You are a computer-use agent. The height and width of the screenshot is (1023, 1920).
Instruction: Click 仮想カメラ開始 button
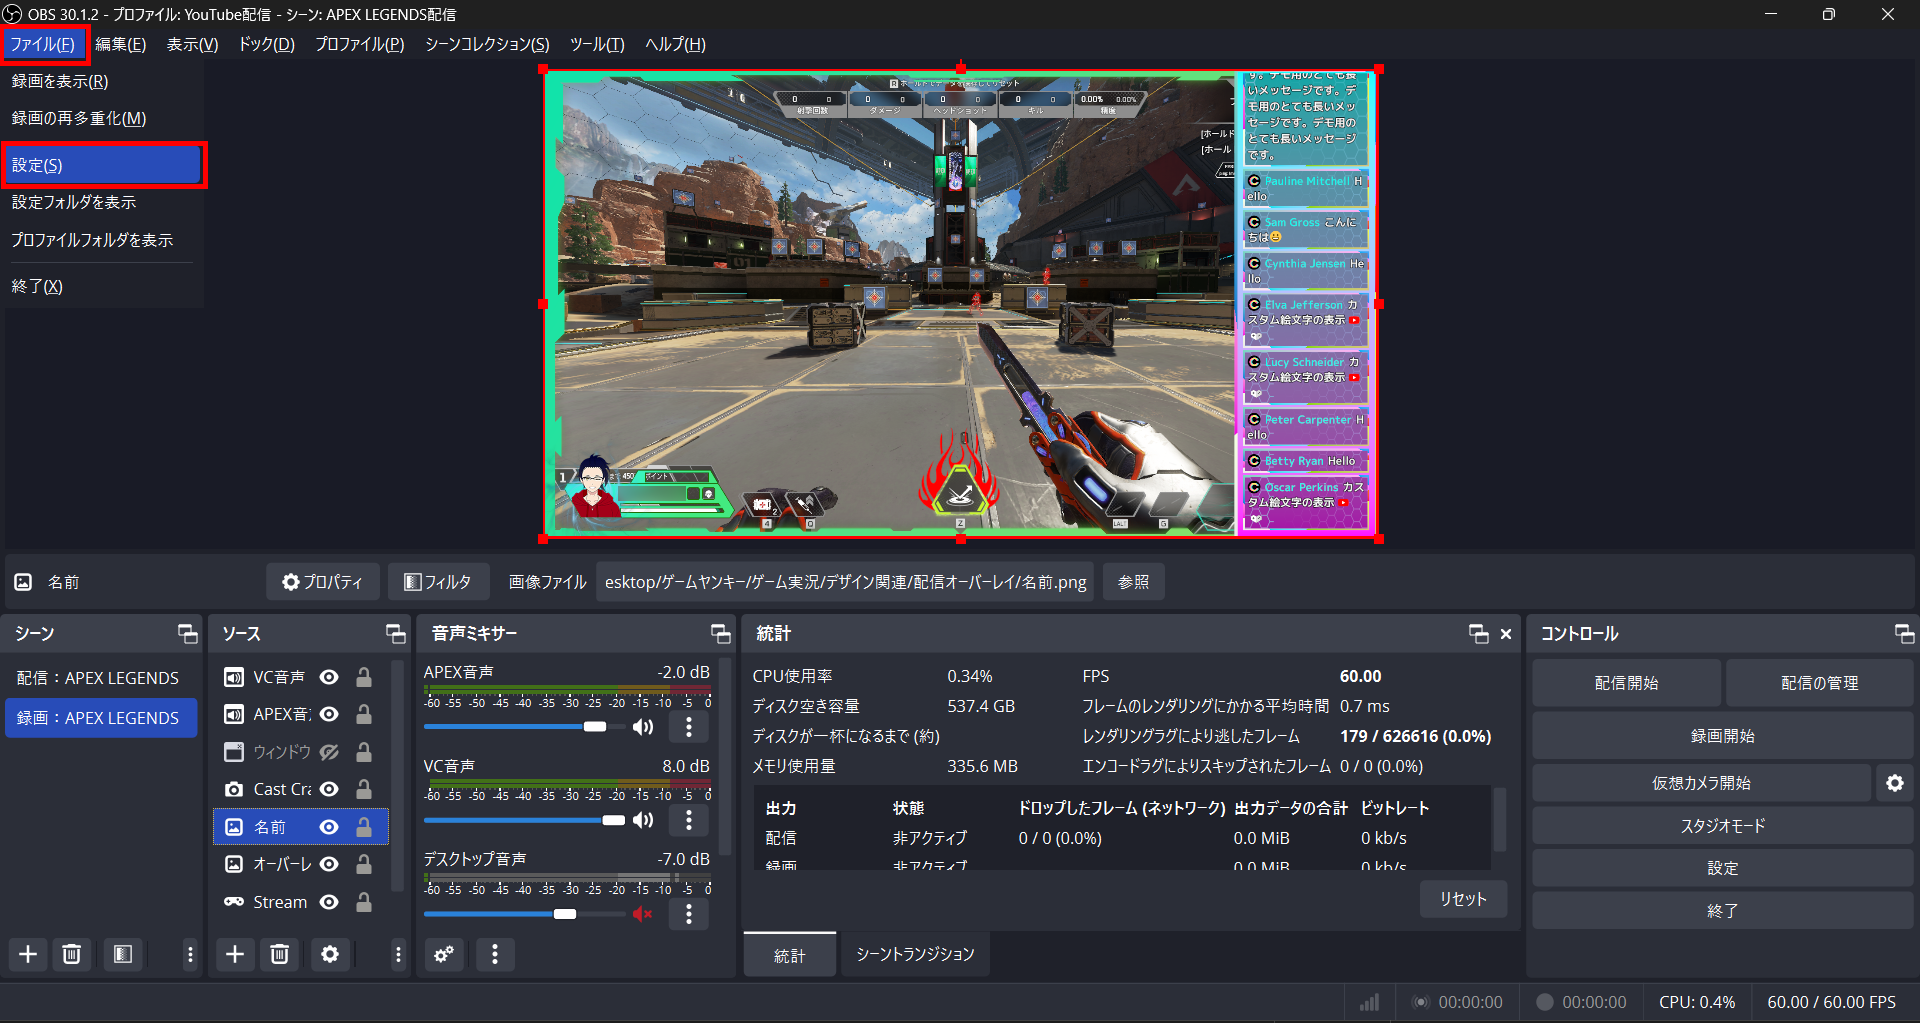click(x=1701, y=783)
